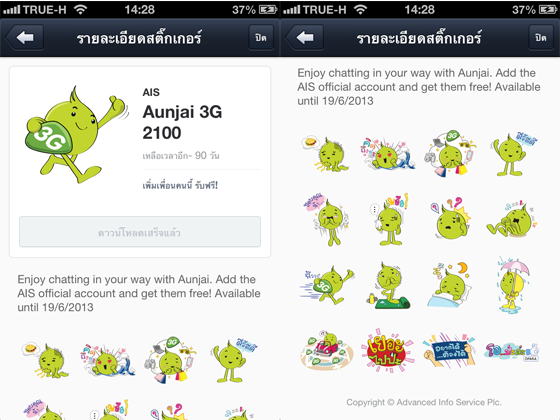Pick the sleeping Aunjai with moon sticker
Viewport: 560px width, 420px height.
tap(451, 285)
